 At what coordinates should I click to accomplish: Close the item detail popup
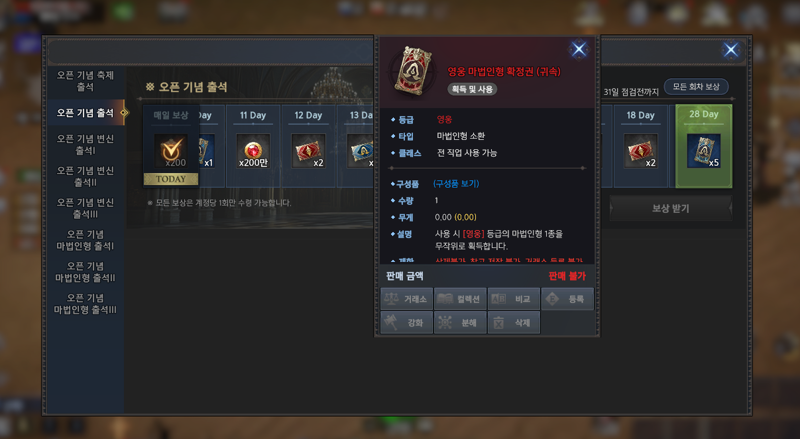click(x=579, y=50)
